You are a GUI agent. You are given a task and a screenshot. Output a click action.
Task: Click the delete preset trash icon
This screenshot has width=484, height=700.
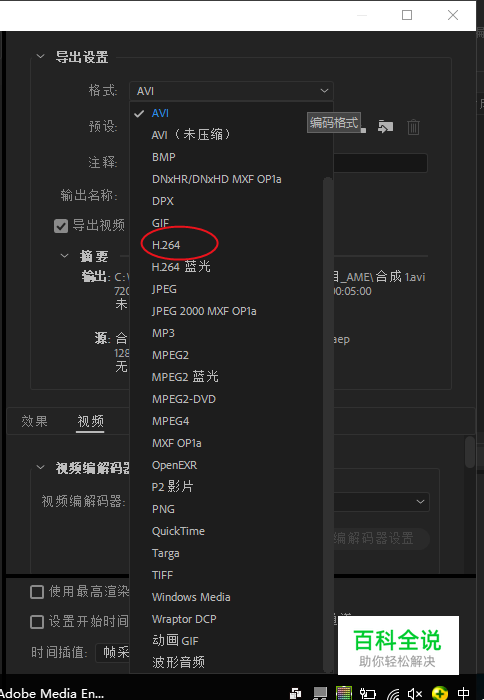pos(413,127)
